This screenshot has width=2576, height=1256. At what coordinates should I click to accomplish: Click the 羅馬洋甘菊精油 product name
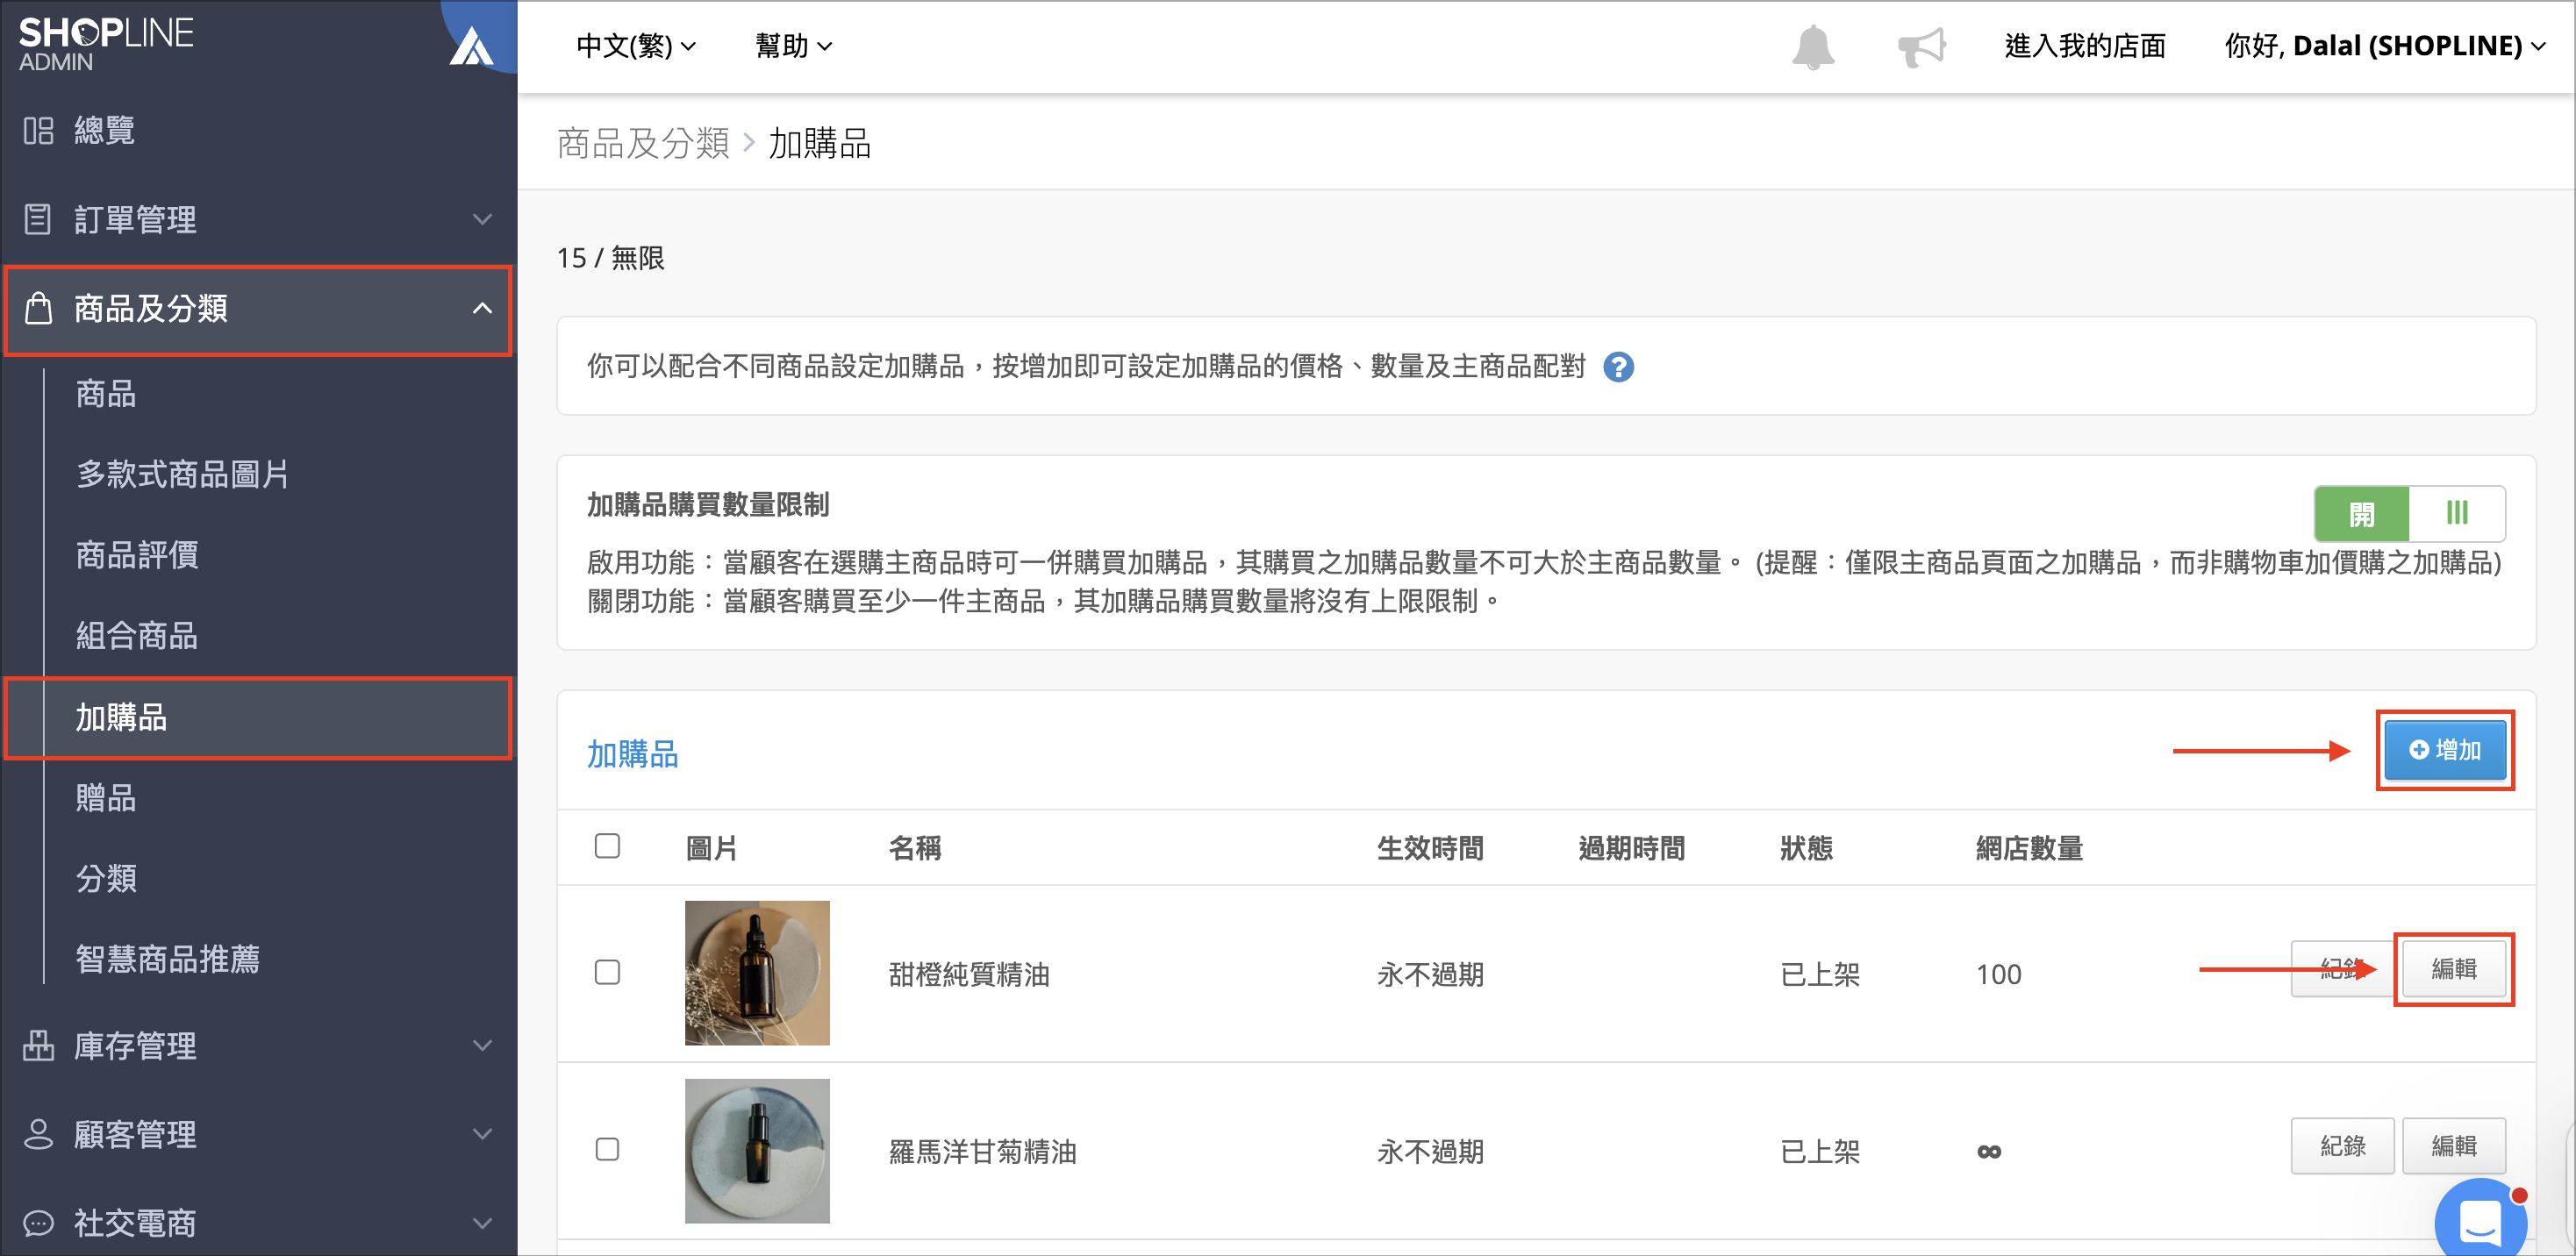(x=983, y=1152)
